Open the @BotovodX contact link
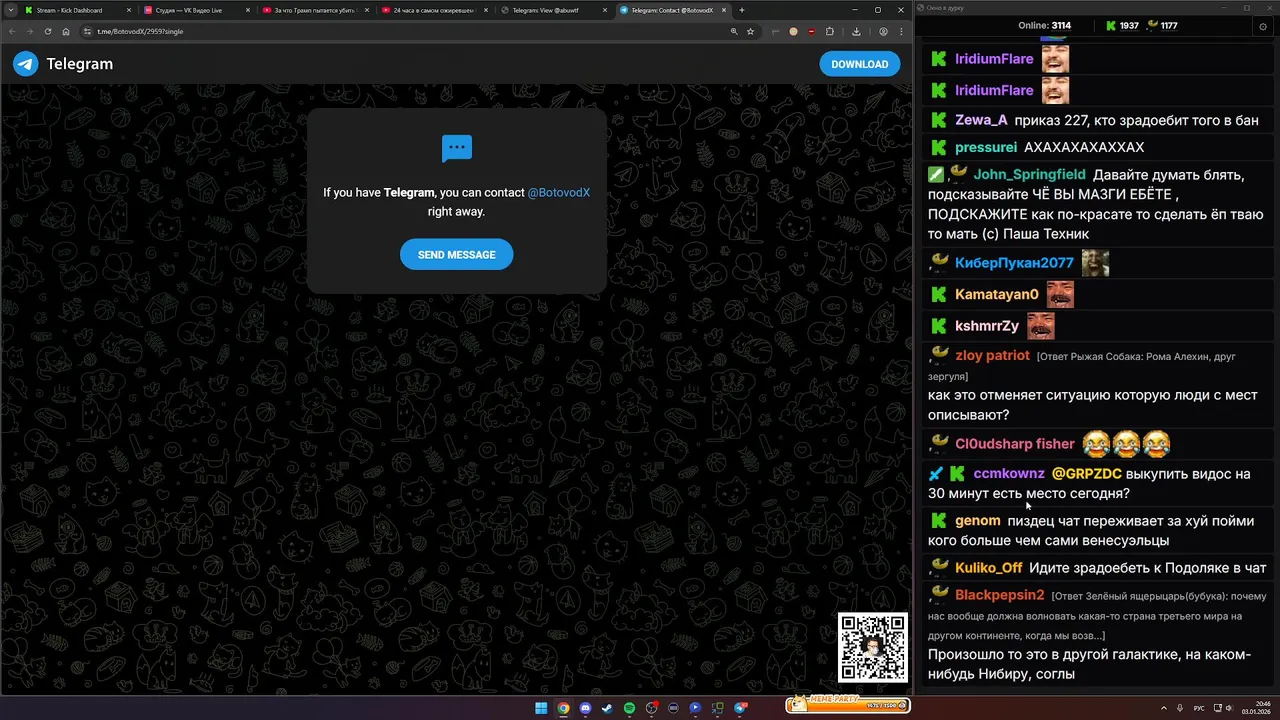The image size is (1280, 720). [559, 192]
